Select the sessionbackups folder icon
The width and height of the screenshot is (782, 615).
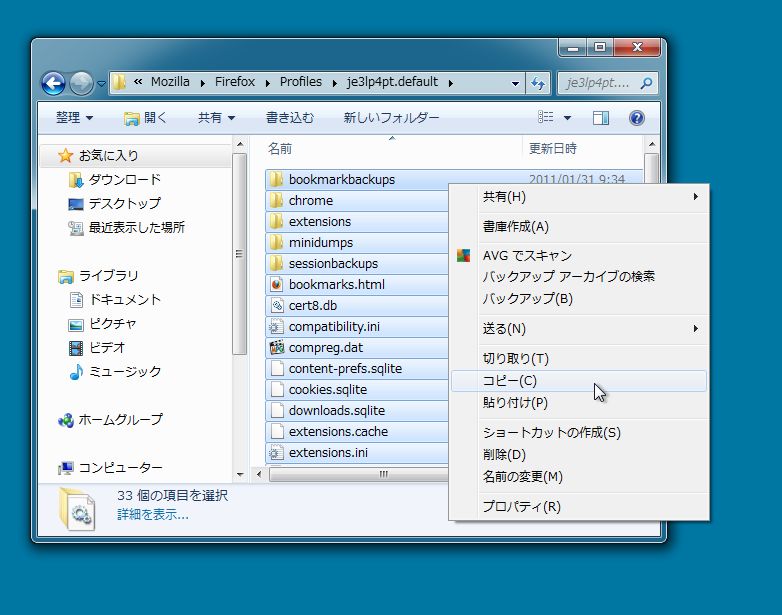(x=276, y=263)
